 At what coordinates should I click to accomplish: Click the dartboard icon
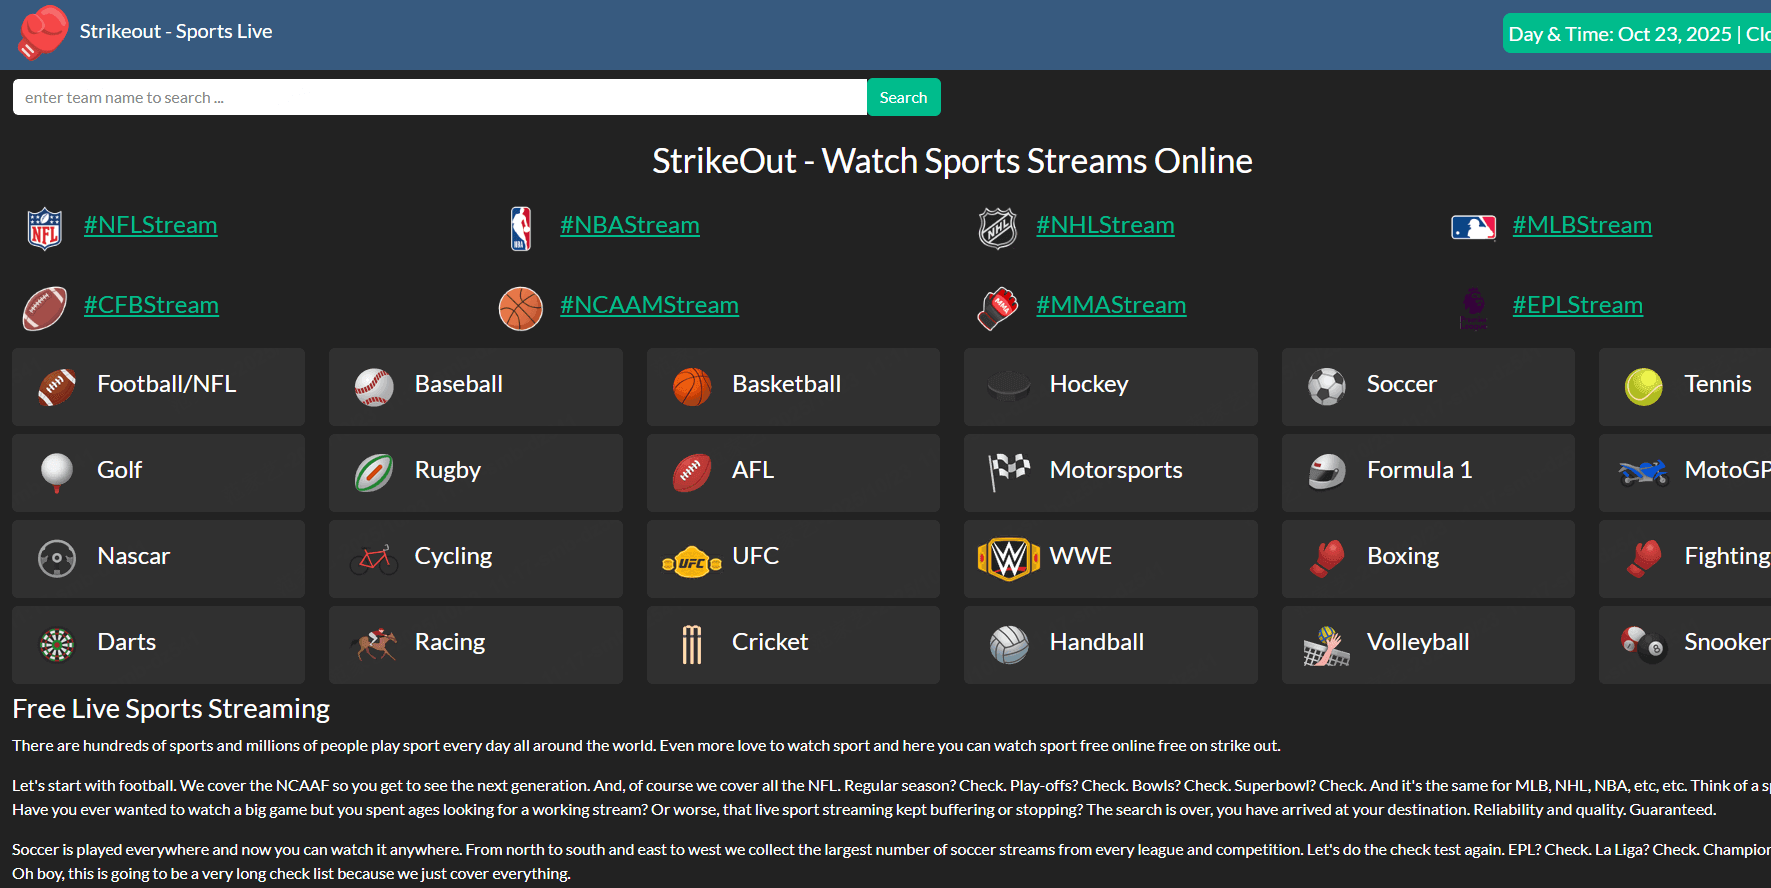coord(57,645)
